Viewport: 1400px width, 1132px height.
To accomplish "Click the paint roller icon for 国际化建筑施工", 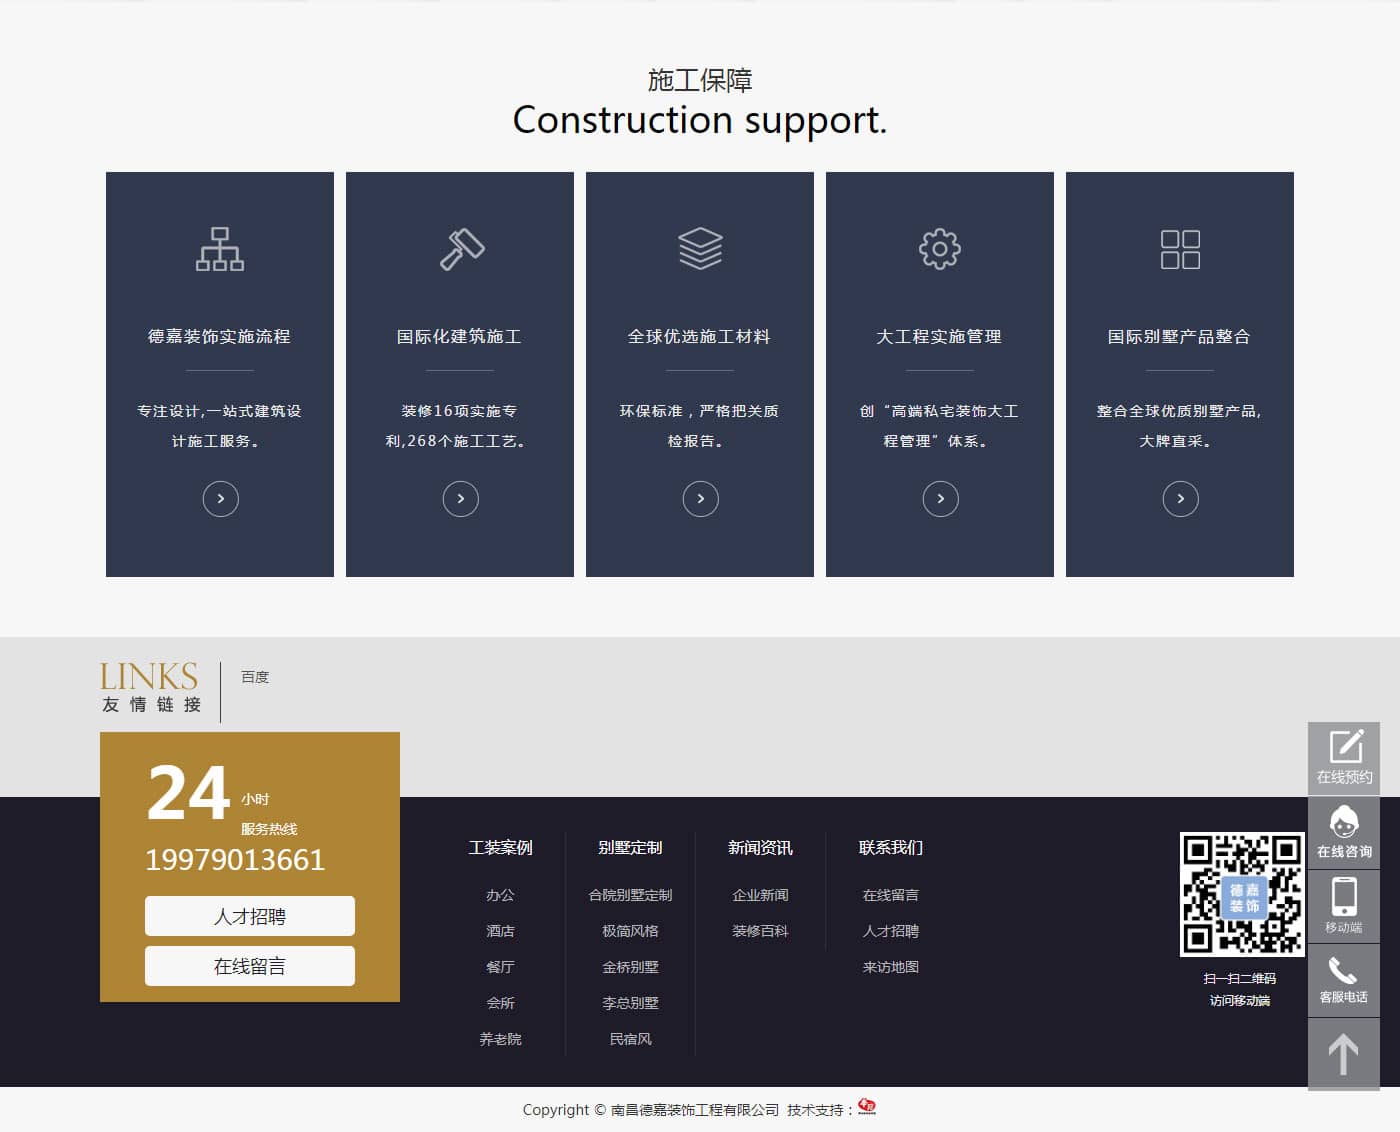I will point(461,249).
